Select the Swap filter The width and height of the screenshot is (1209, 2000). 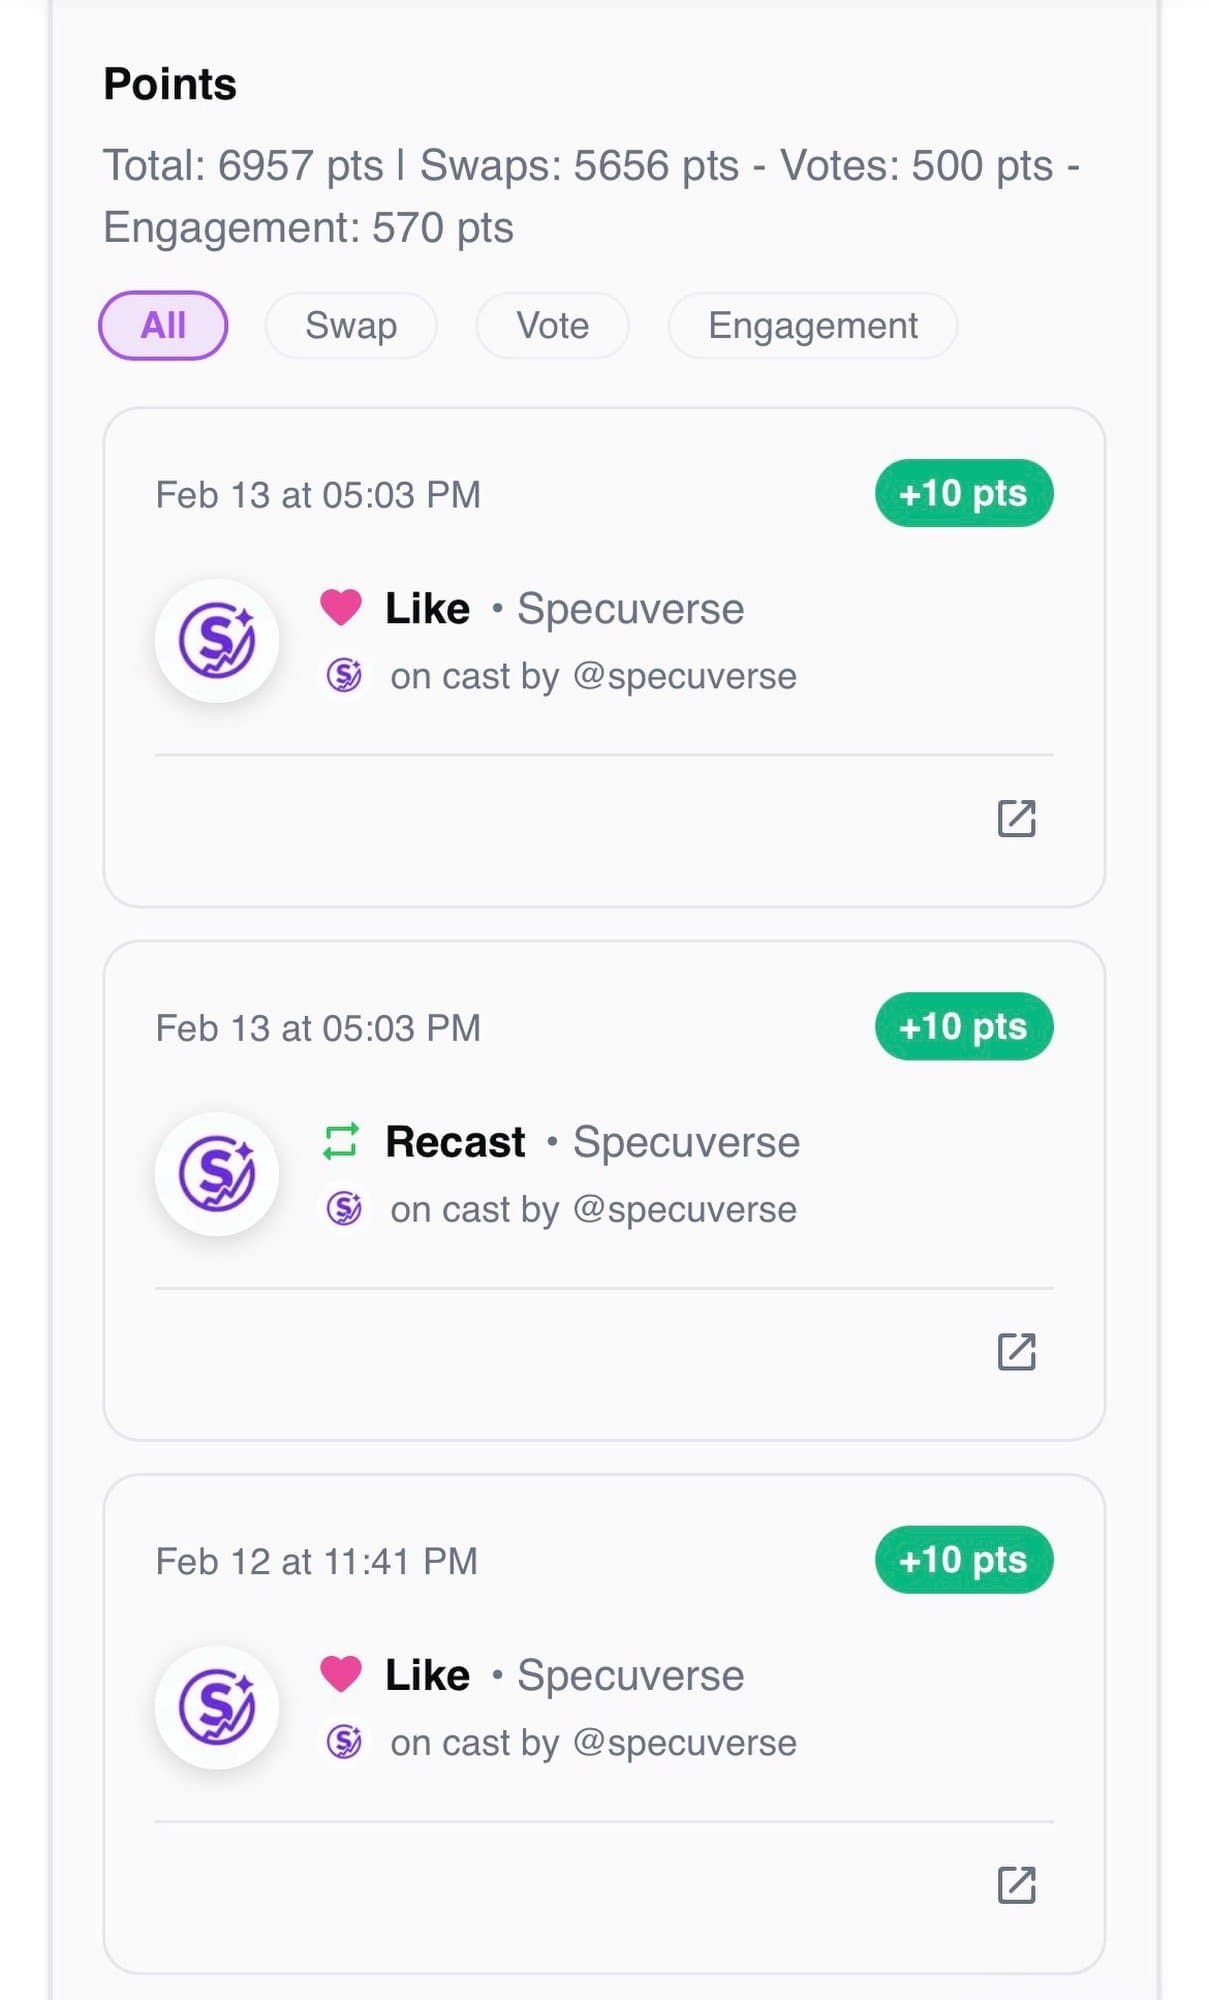click(351, 325)
